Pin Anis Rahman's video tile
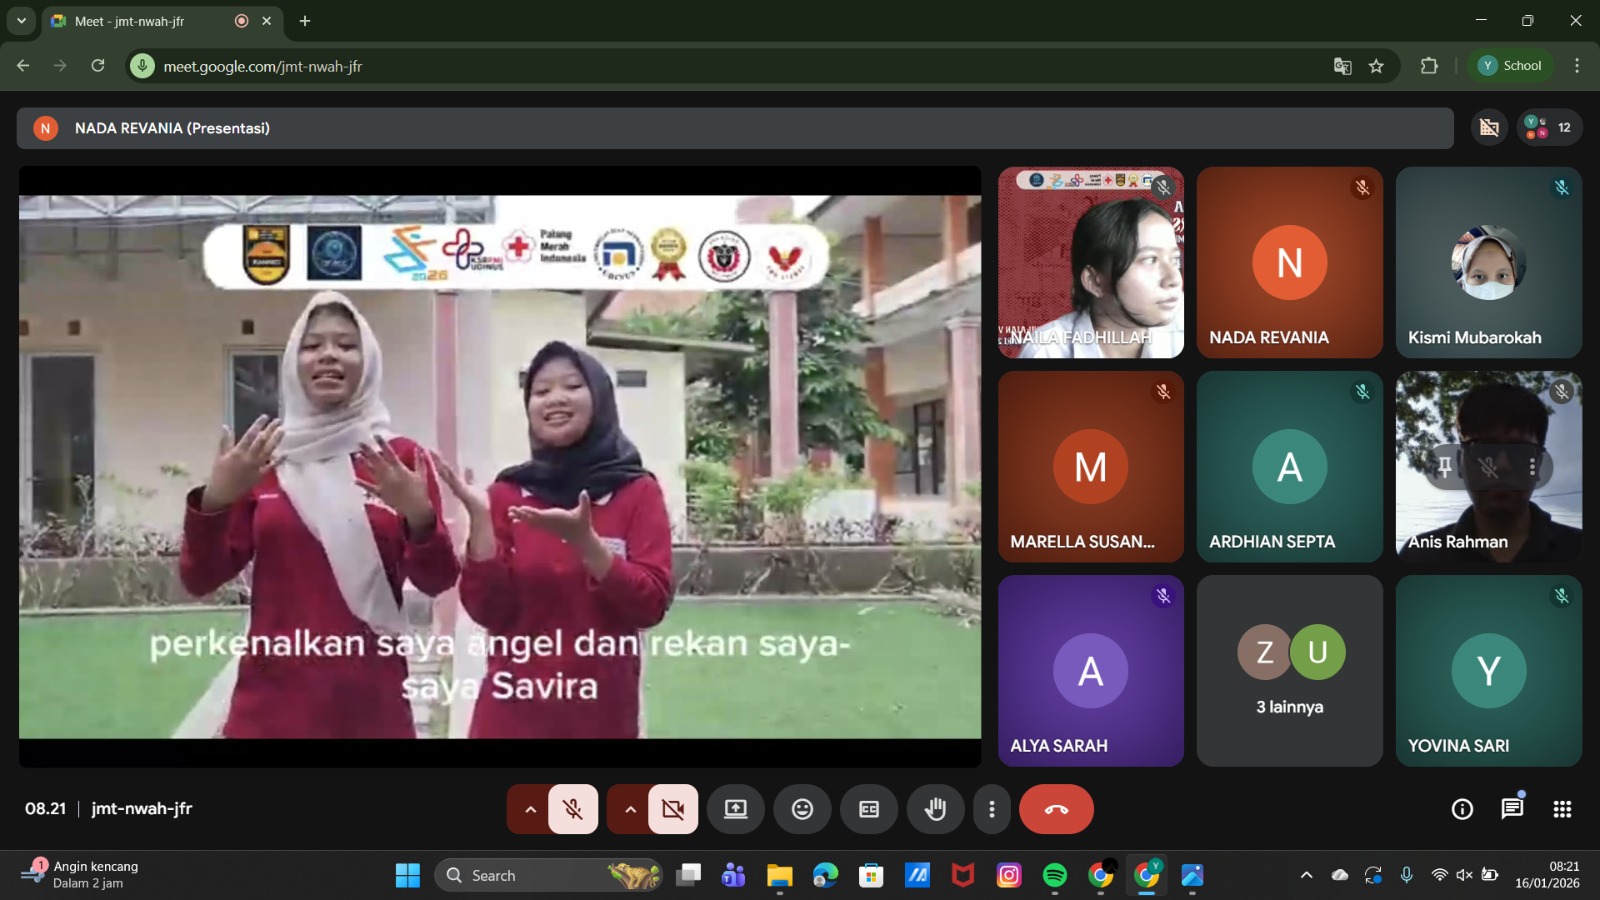This screenshot has height=900, width=1600. click(x=1444, y=467)
